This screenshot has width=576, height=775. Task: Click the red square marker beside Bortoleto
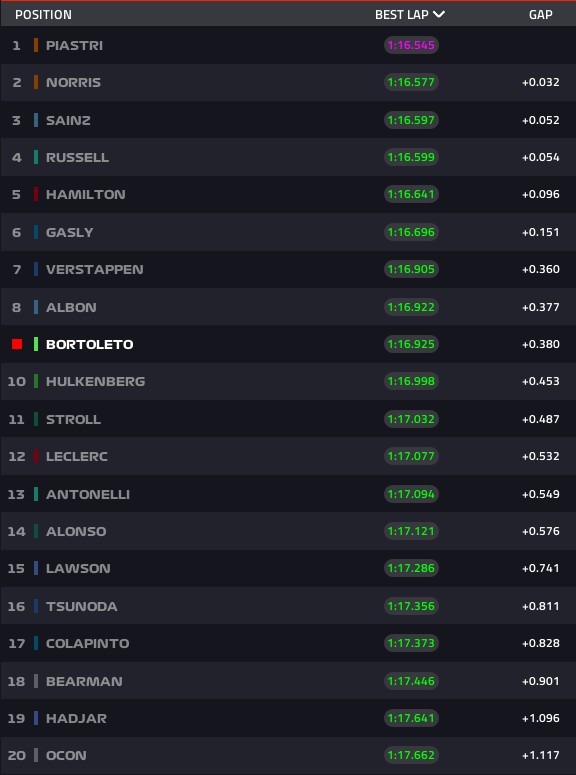tap(17, 344)
